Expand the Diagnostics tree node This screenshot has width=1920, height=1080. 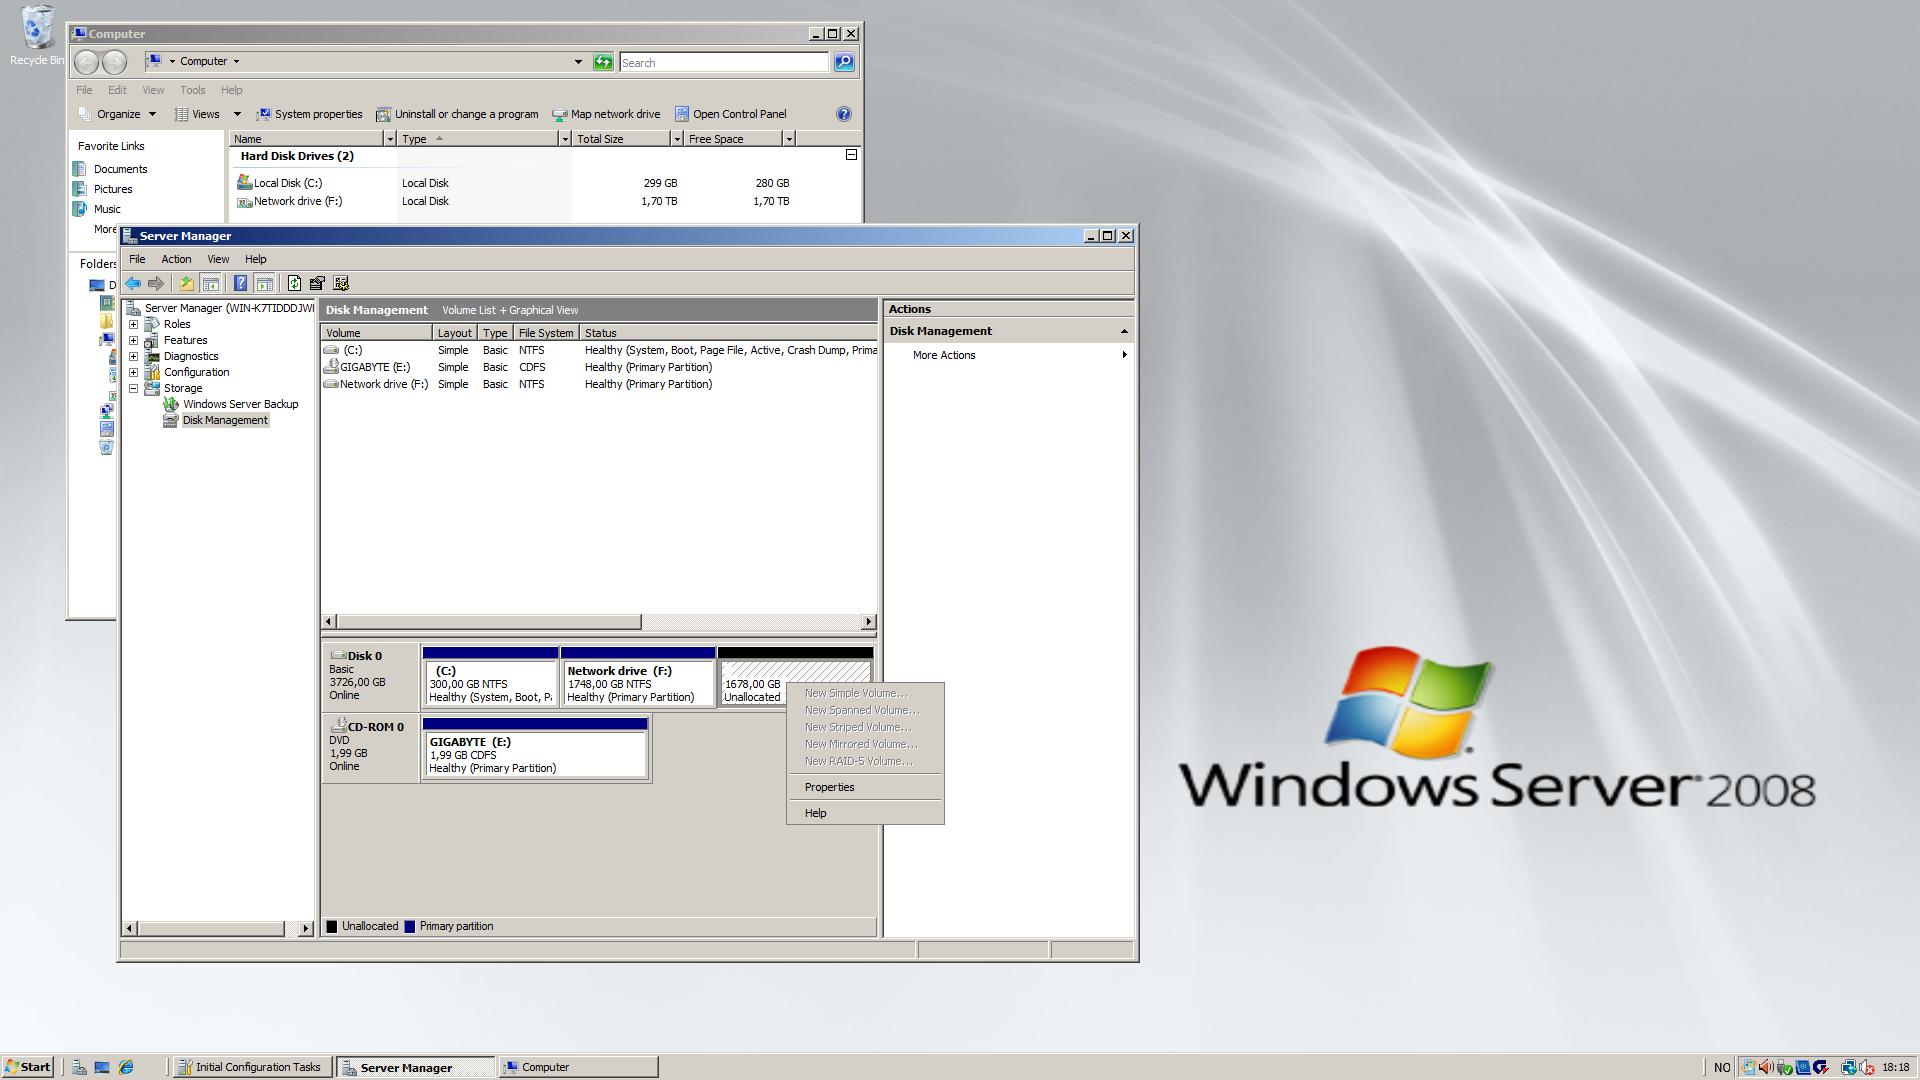[134, 356]
